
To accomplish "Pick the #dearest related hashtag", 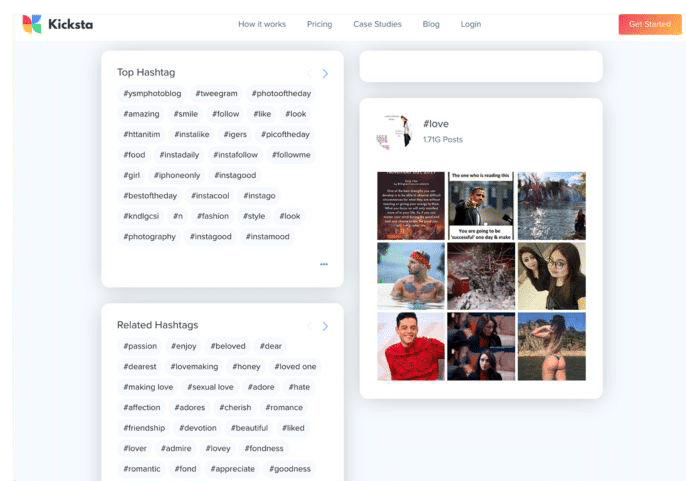I will [140, 367].
